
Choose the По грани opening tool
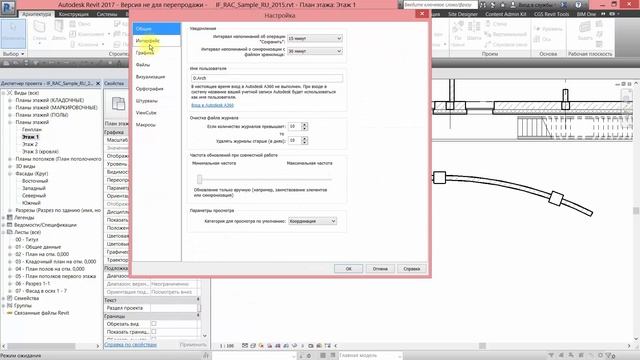[x=458, y=33]
